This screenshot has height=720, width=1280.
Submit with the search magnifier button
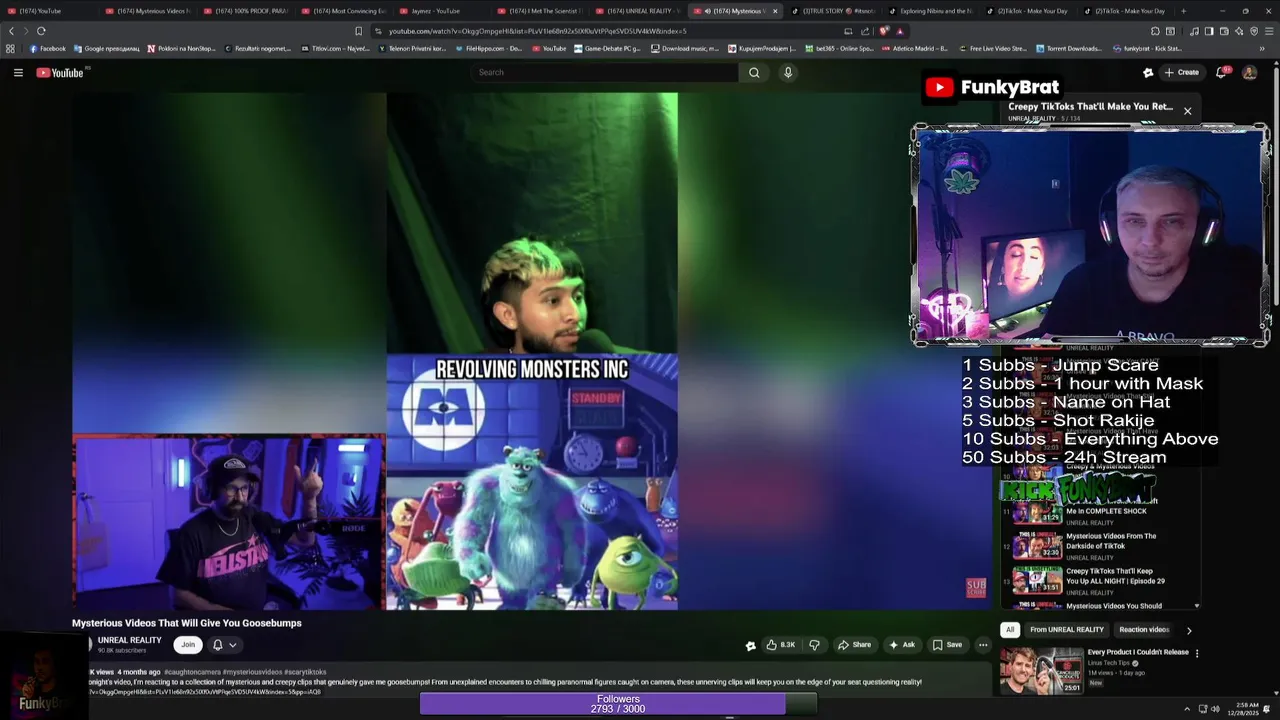(754, 72)
